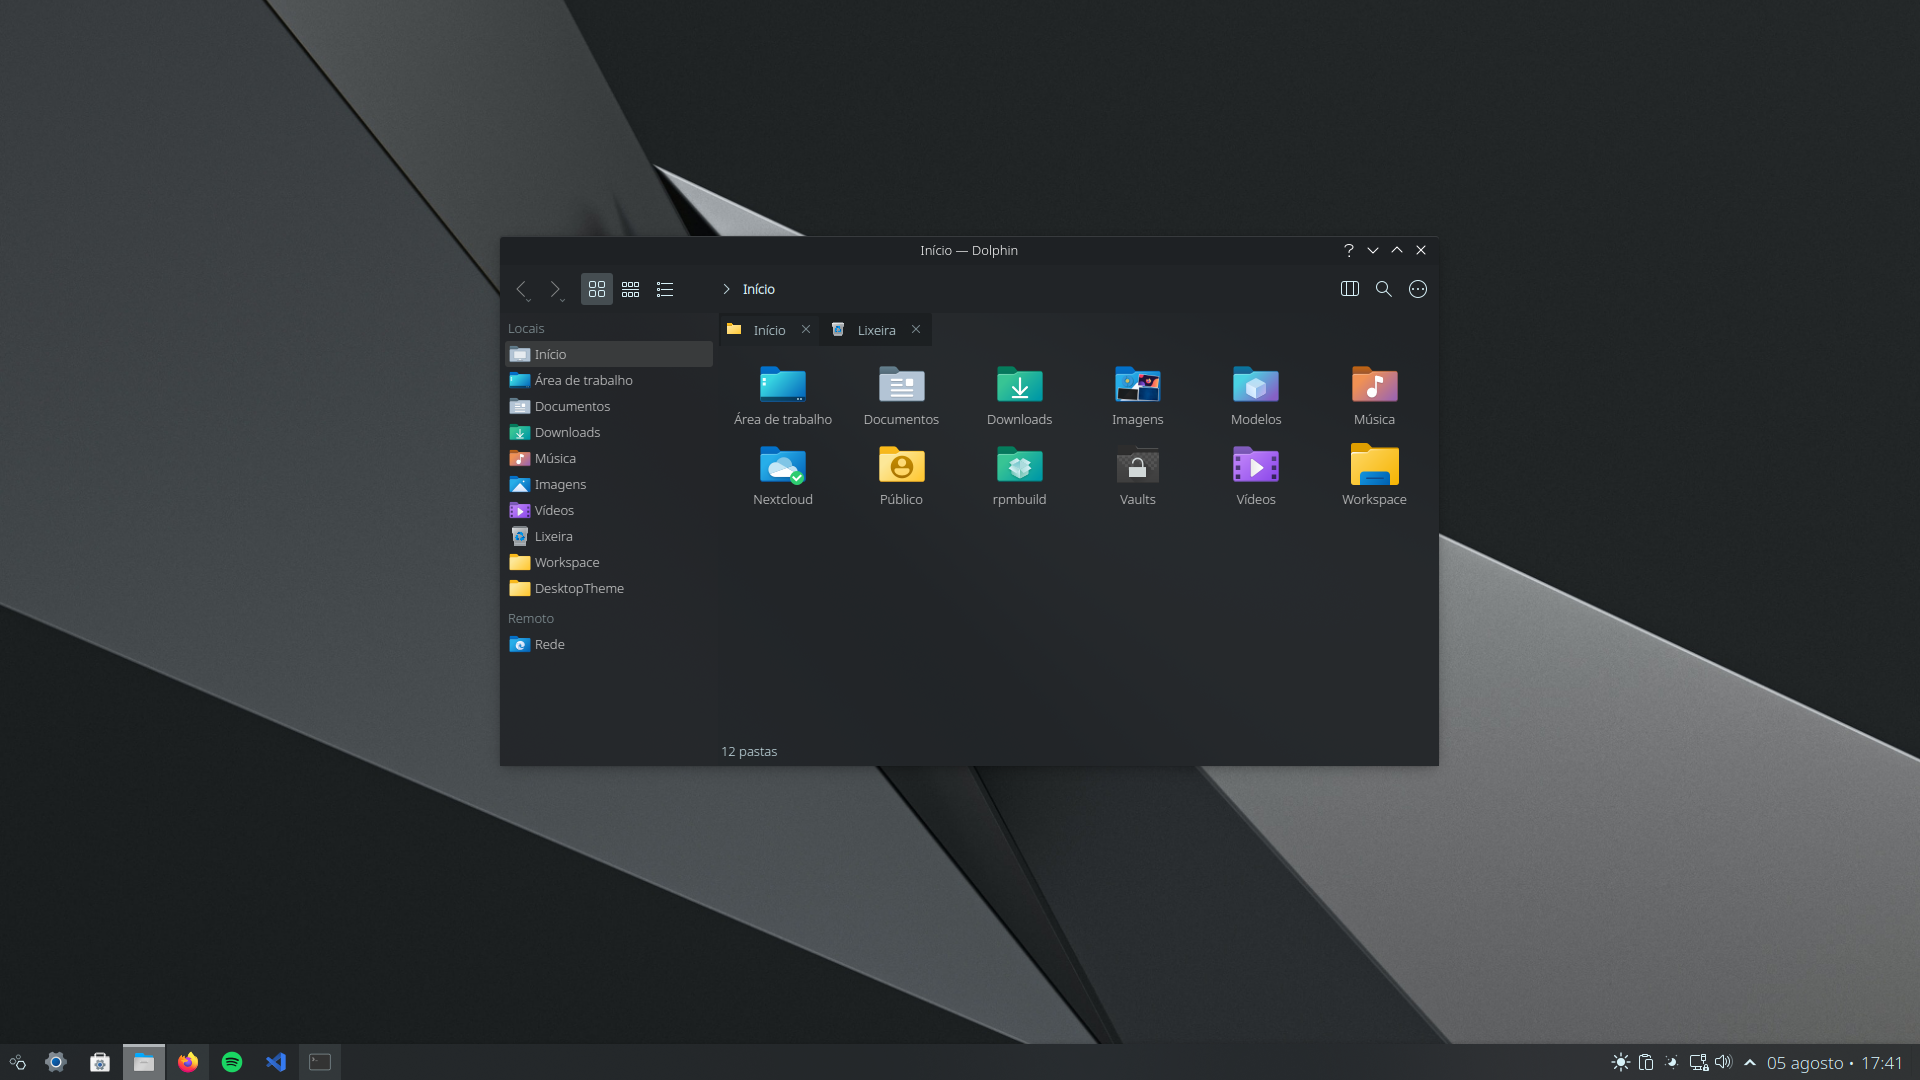Open the search magnifier in toolbar
This screenshot has height=1080, width=1920.
coord(1384,289)
